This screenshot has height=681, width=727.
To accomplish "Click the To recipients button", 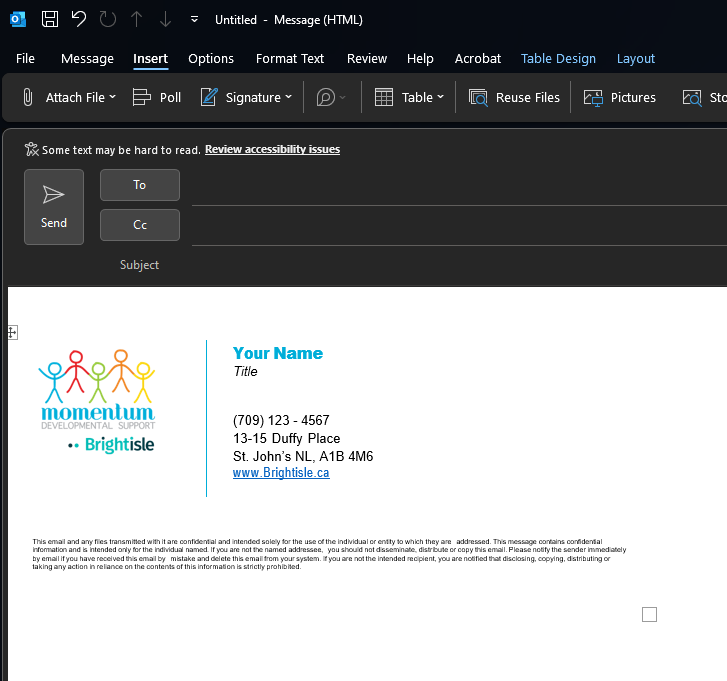I will coord(140,185).
